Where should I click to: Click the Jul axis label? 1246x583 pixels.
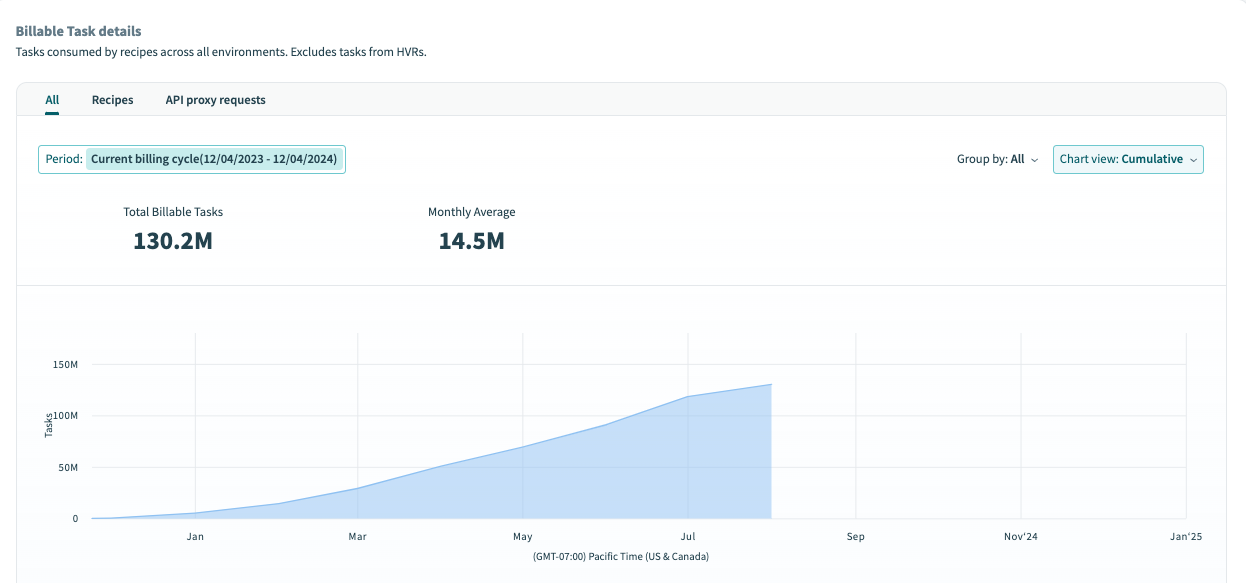(687, 536)
